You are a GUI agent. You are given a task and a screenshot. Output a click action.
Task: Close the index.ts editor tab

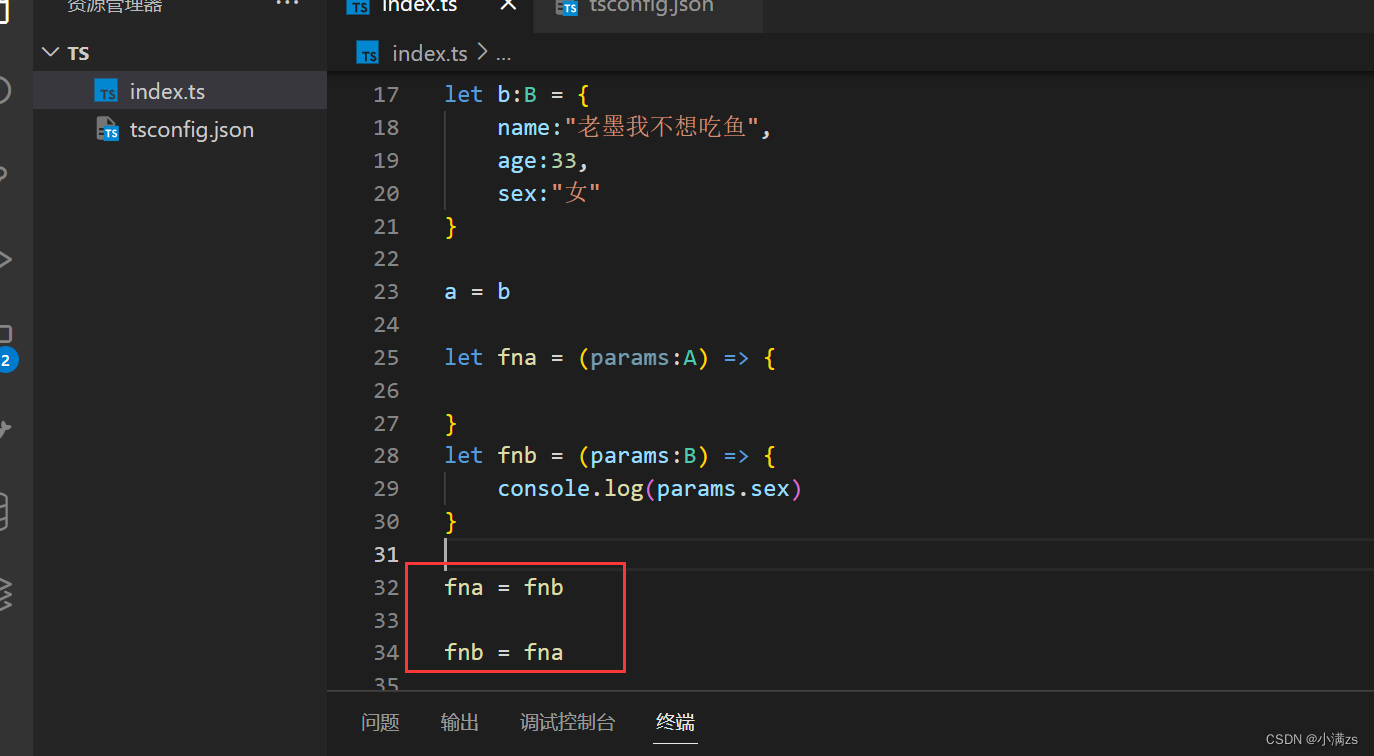(508, 5)
